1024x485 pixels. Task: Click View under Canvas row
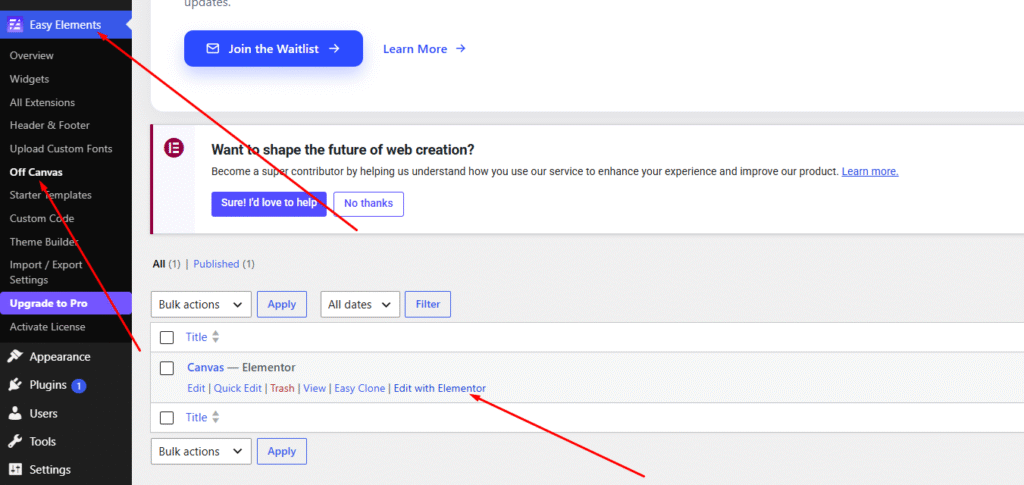pyautogui.click(x=314, y=388)
